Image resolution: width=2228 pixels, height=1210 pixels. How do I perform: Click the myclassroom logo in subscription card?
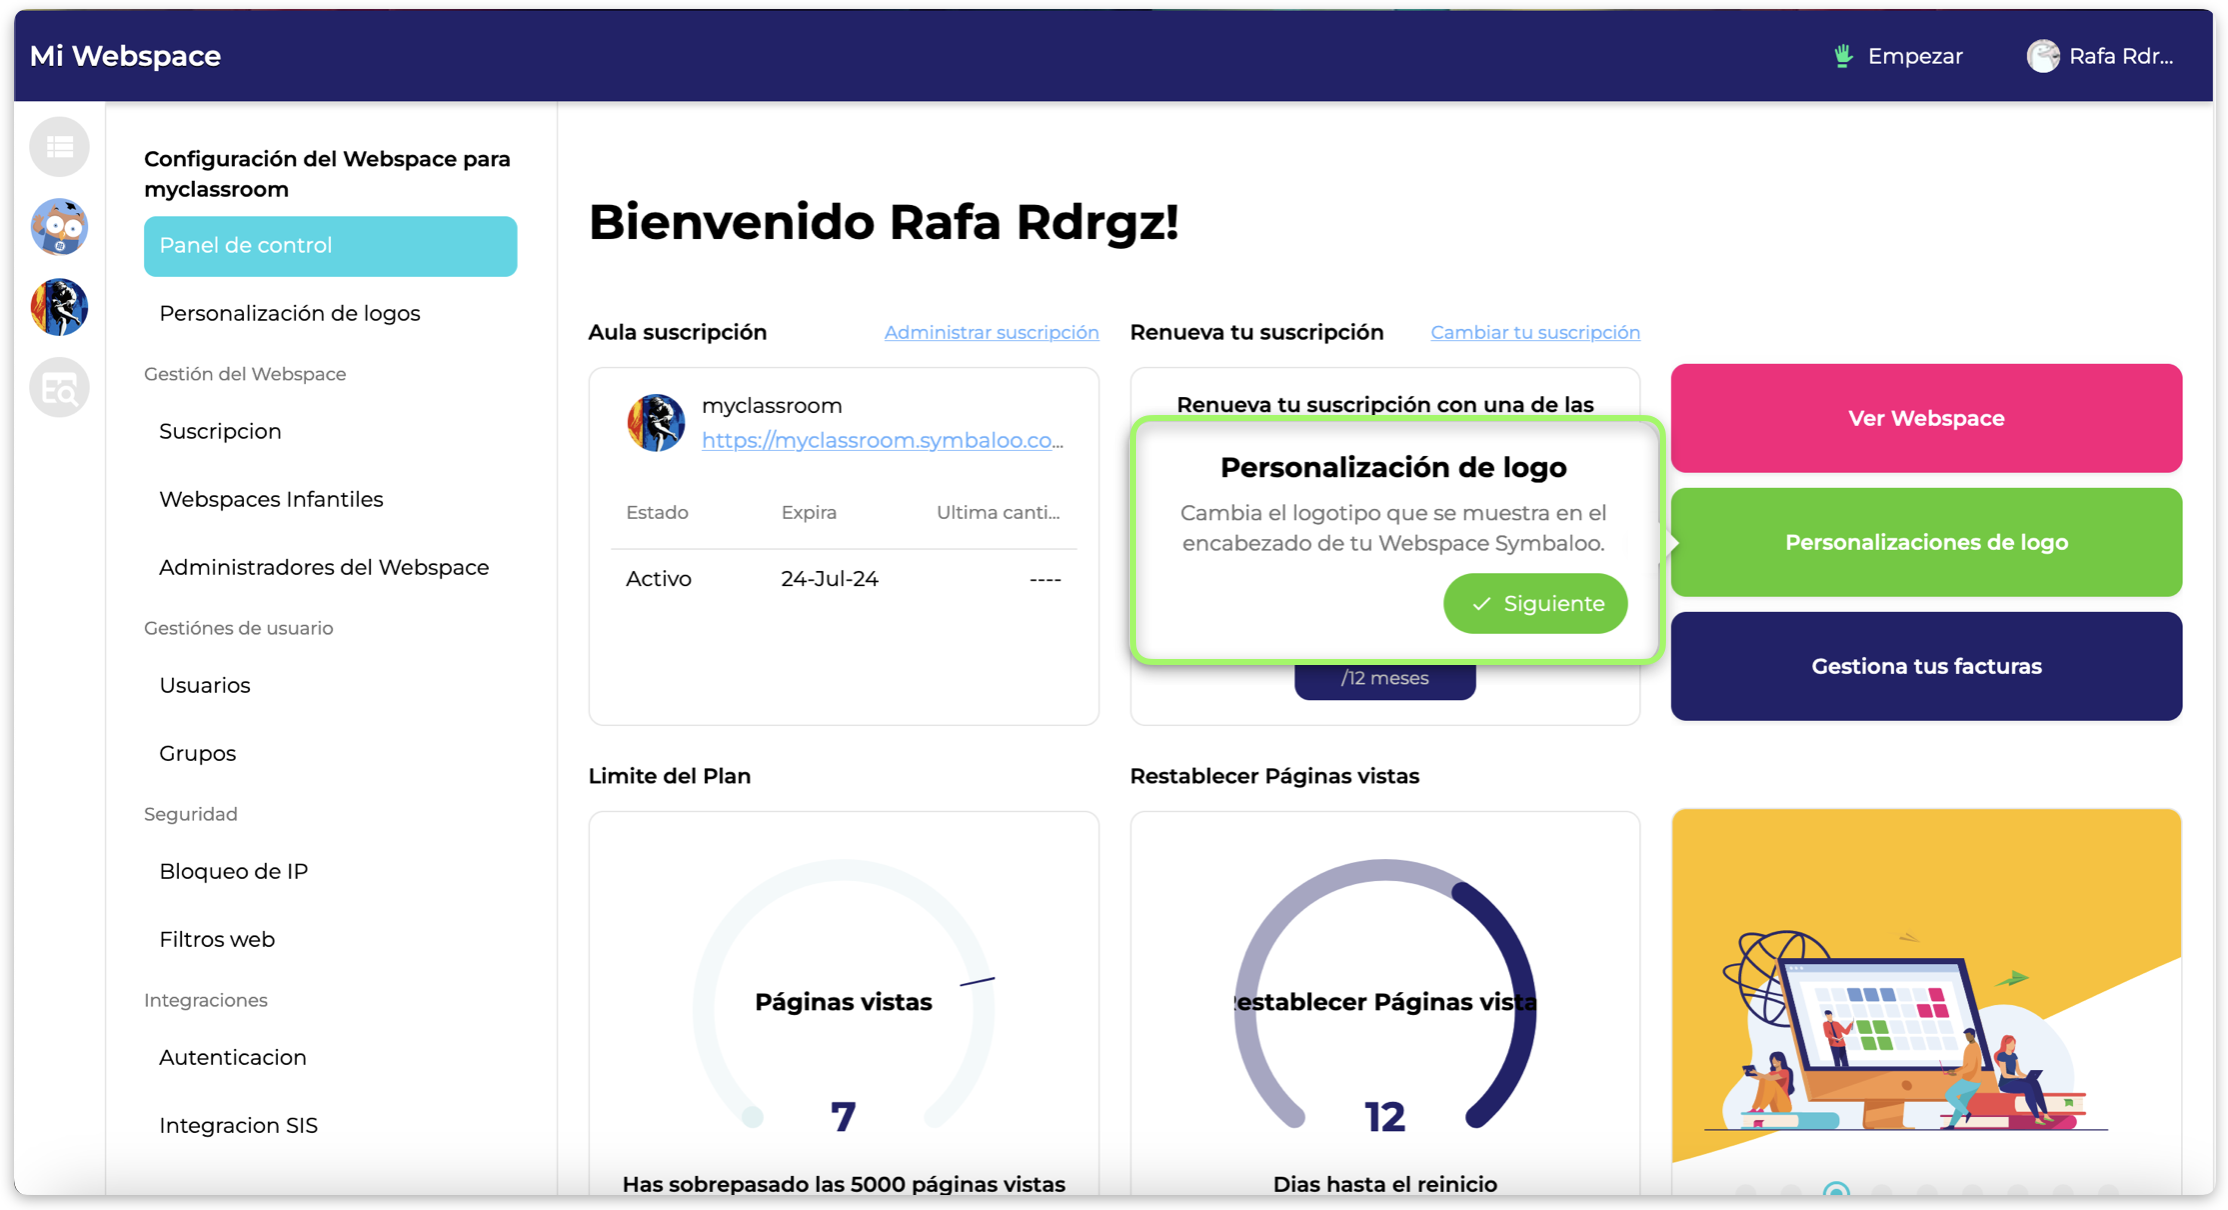click(656, 423)
